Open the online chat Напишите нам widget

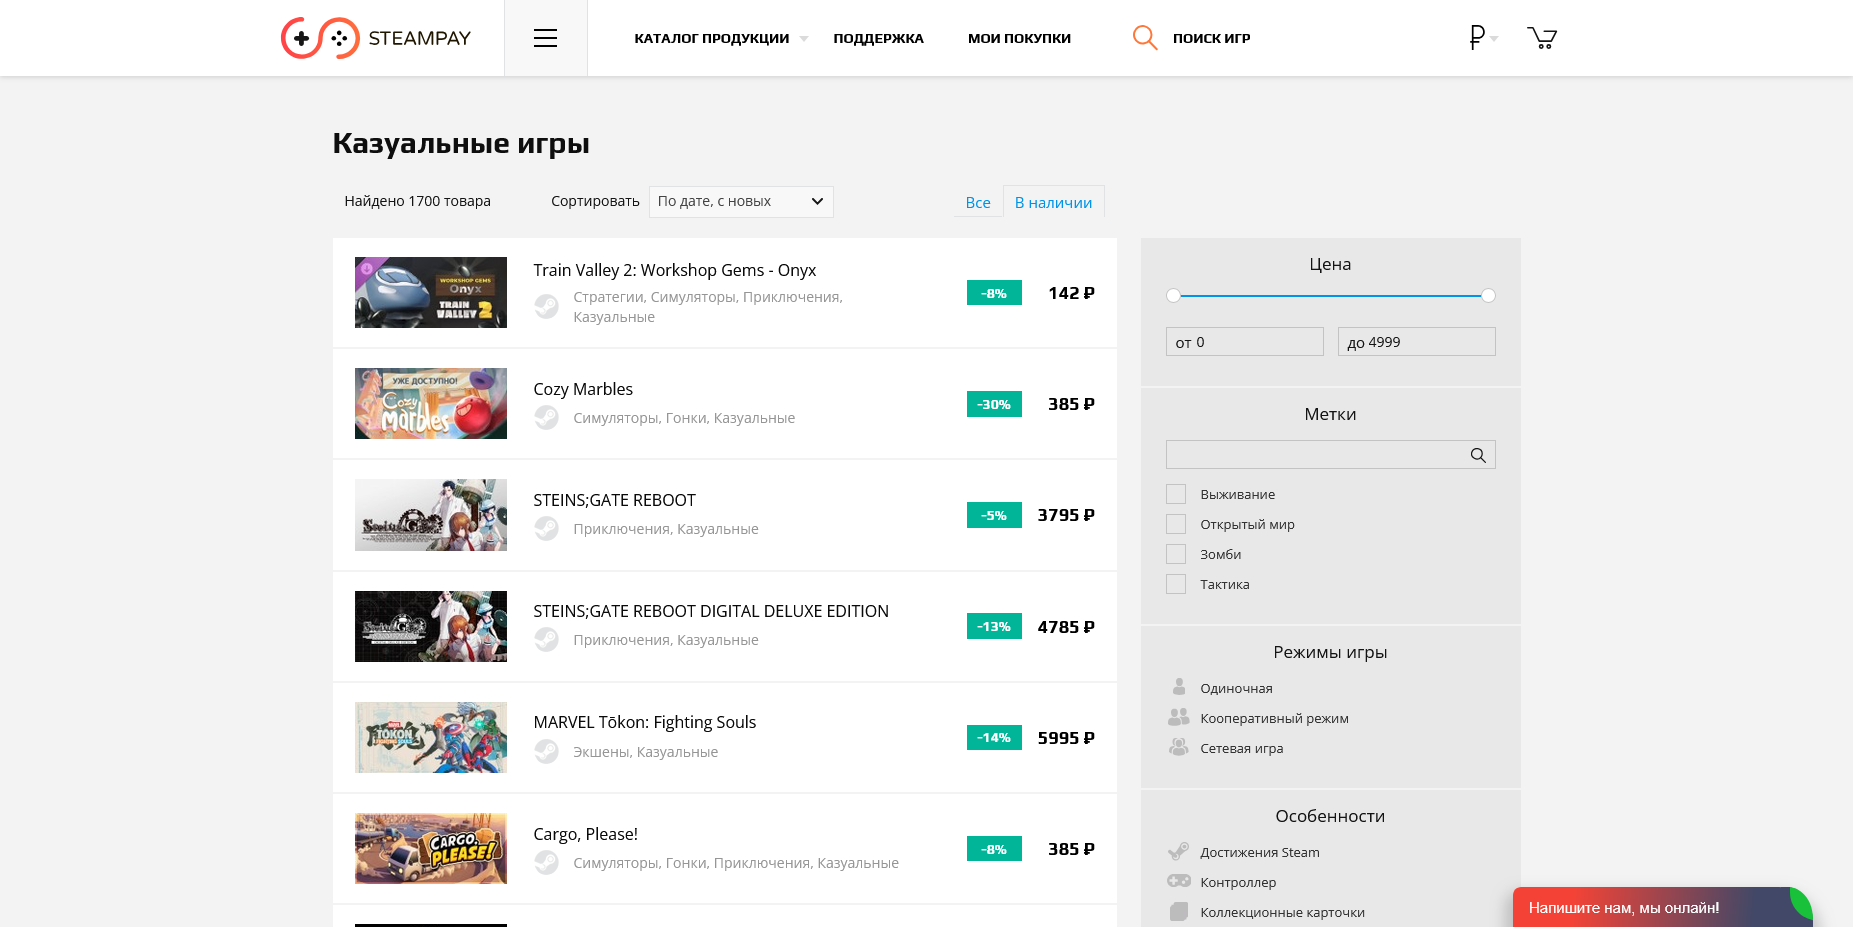1662,907
